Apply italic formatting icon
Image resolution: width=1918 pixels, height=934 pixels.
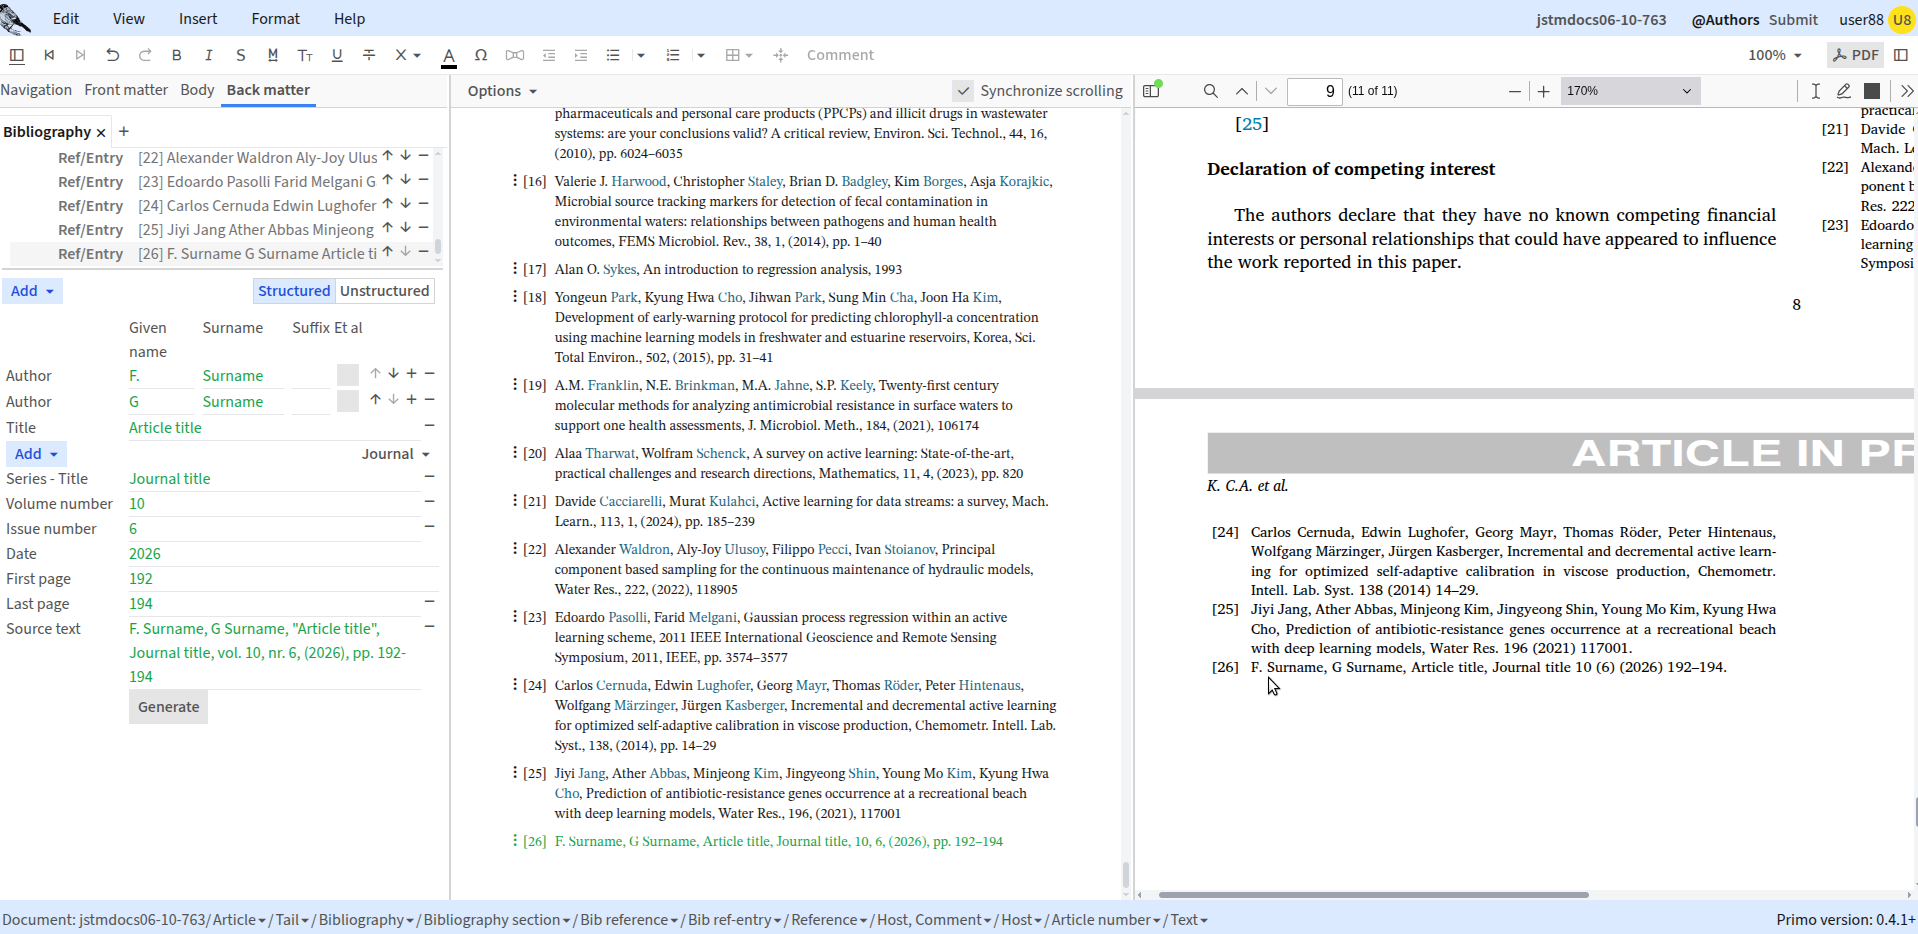click(x=208, y=55)
